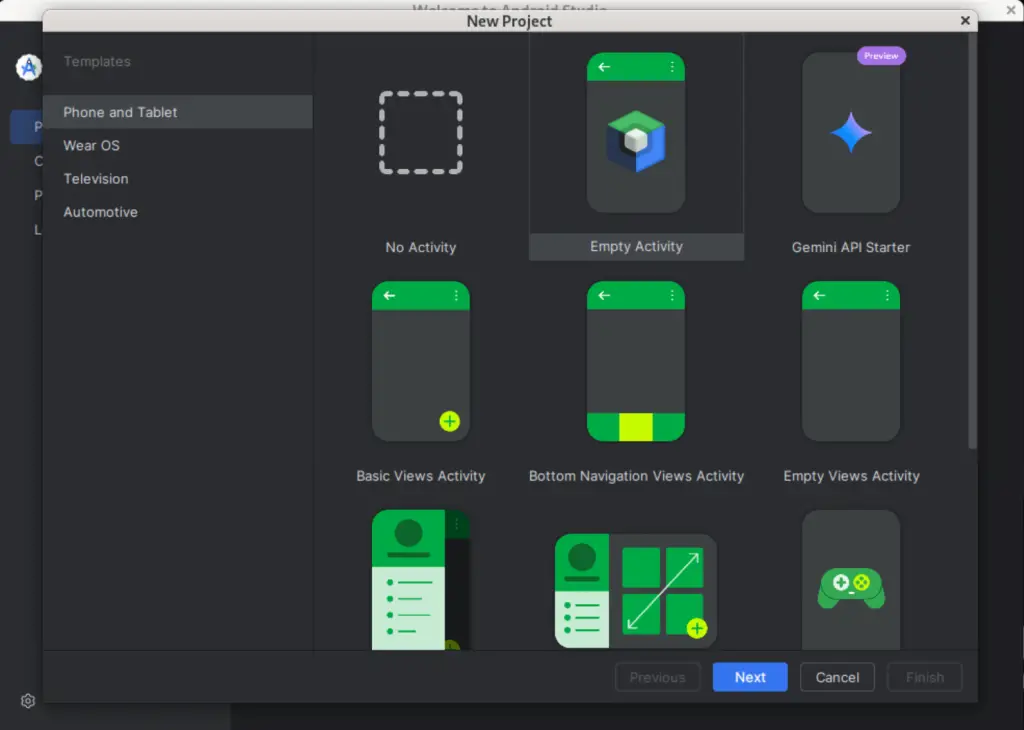Cancel the New Project dialog

pos(837,677)
